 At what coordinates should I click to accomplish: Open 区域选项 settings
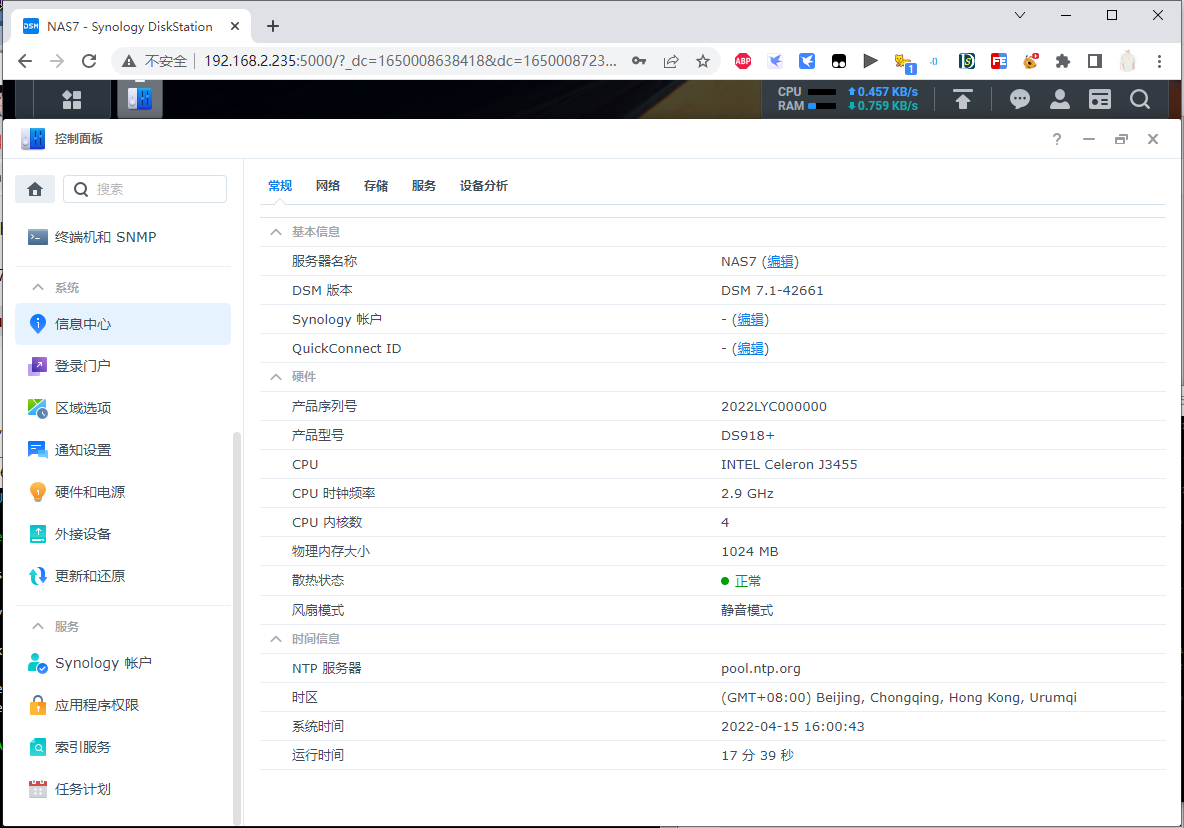coord(123,408)
